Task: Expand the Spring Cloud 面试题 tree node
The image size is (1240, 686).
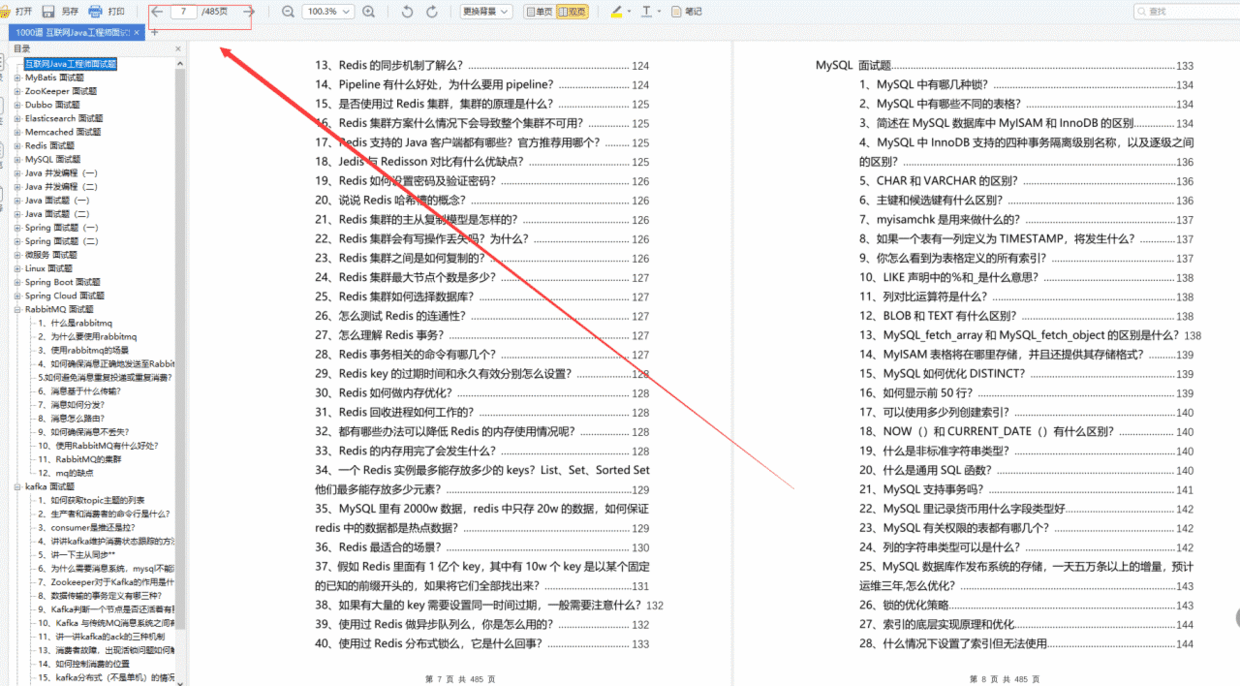Action: click(17, 296)
